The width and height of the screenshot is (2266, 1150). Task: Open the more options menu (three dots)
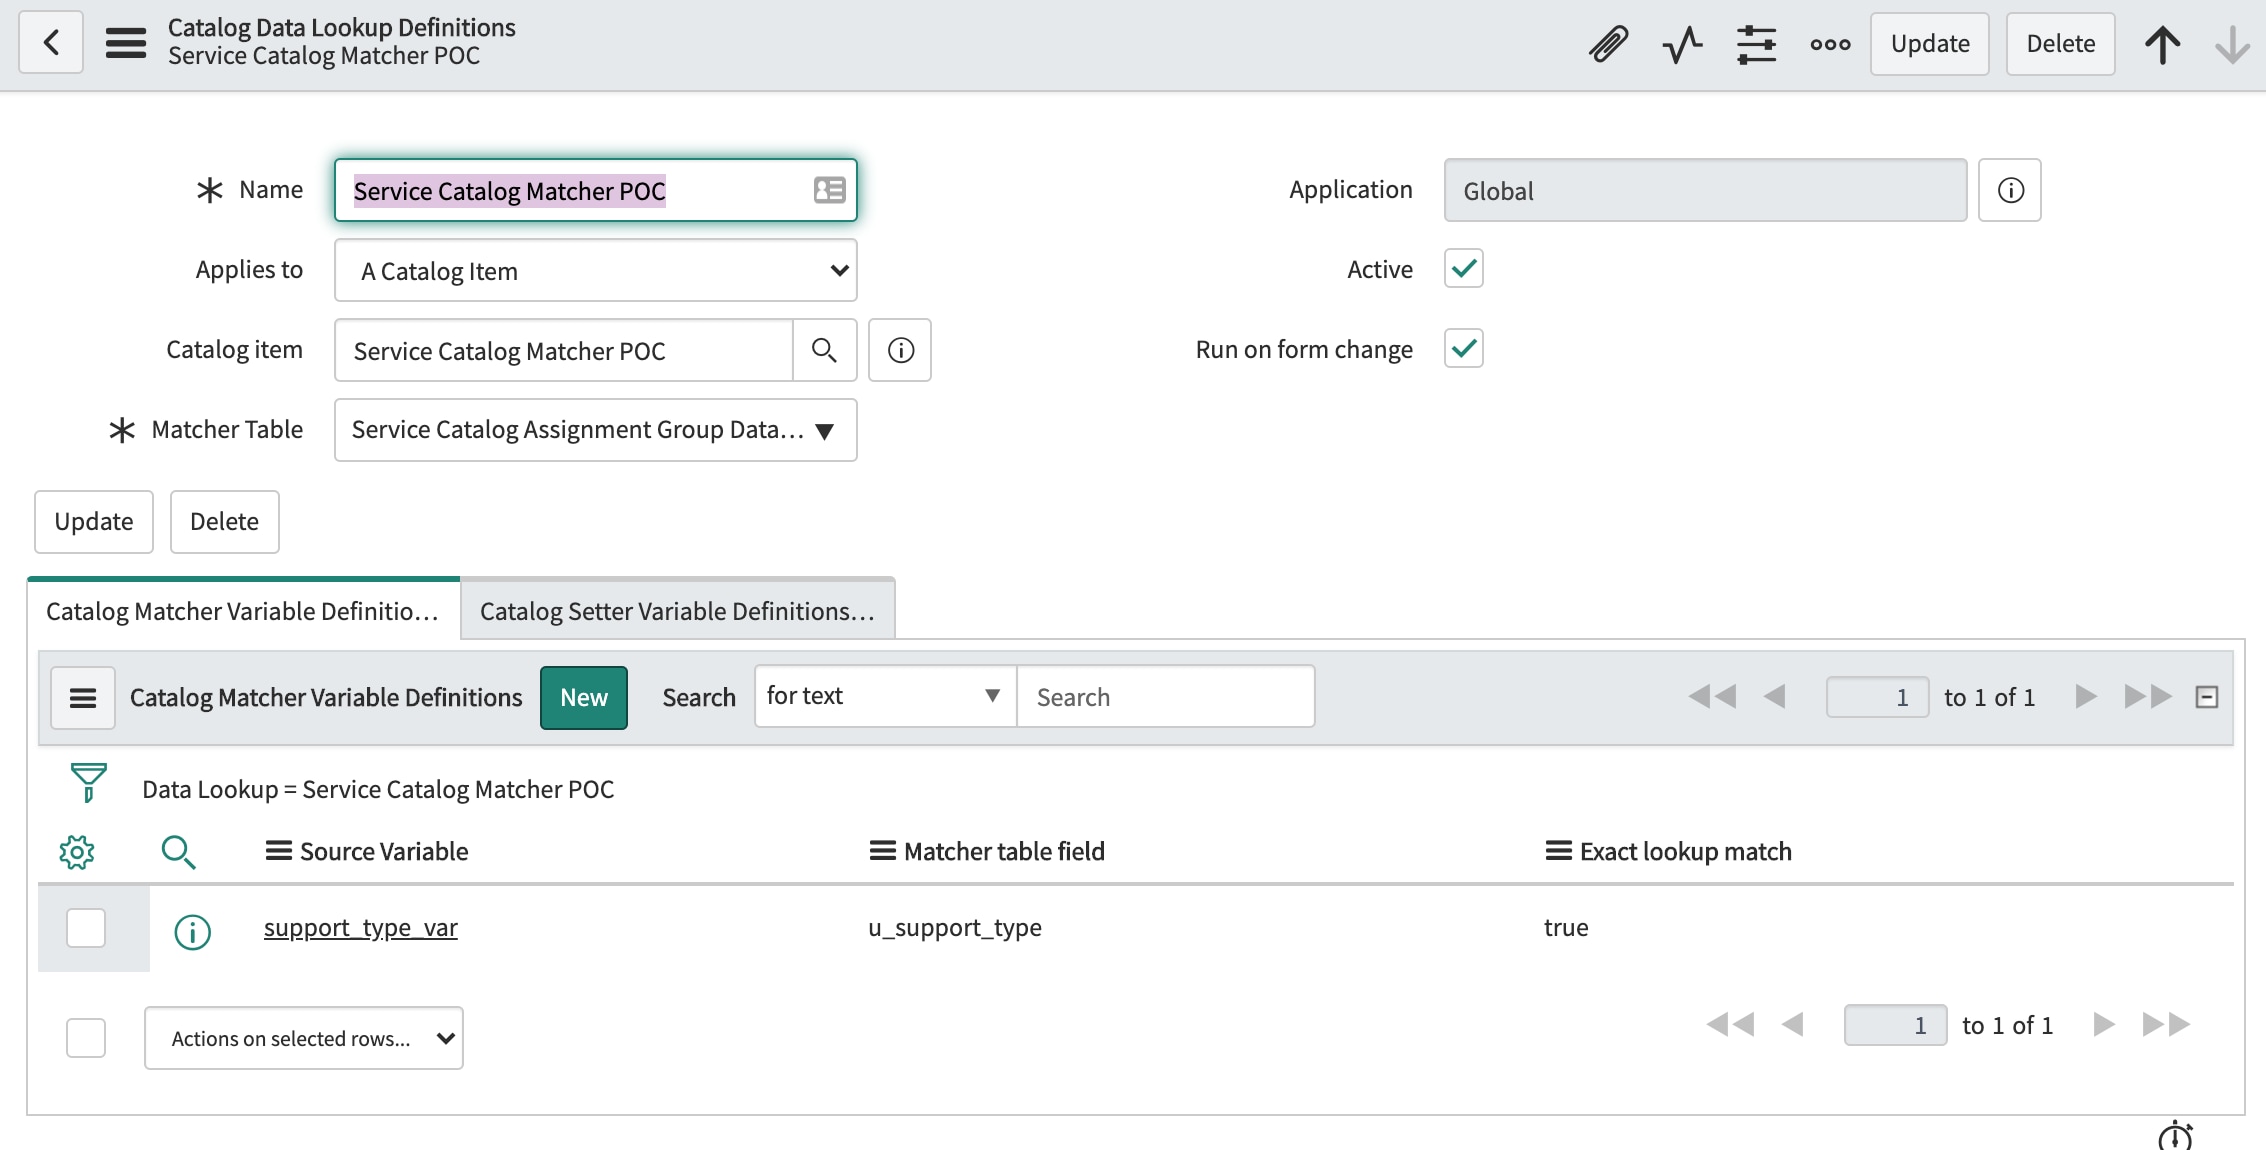click(1830, 44)
